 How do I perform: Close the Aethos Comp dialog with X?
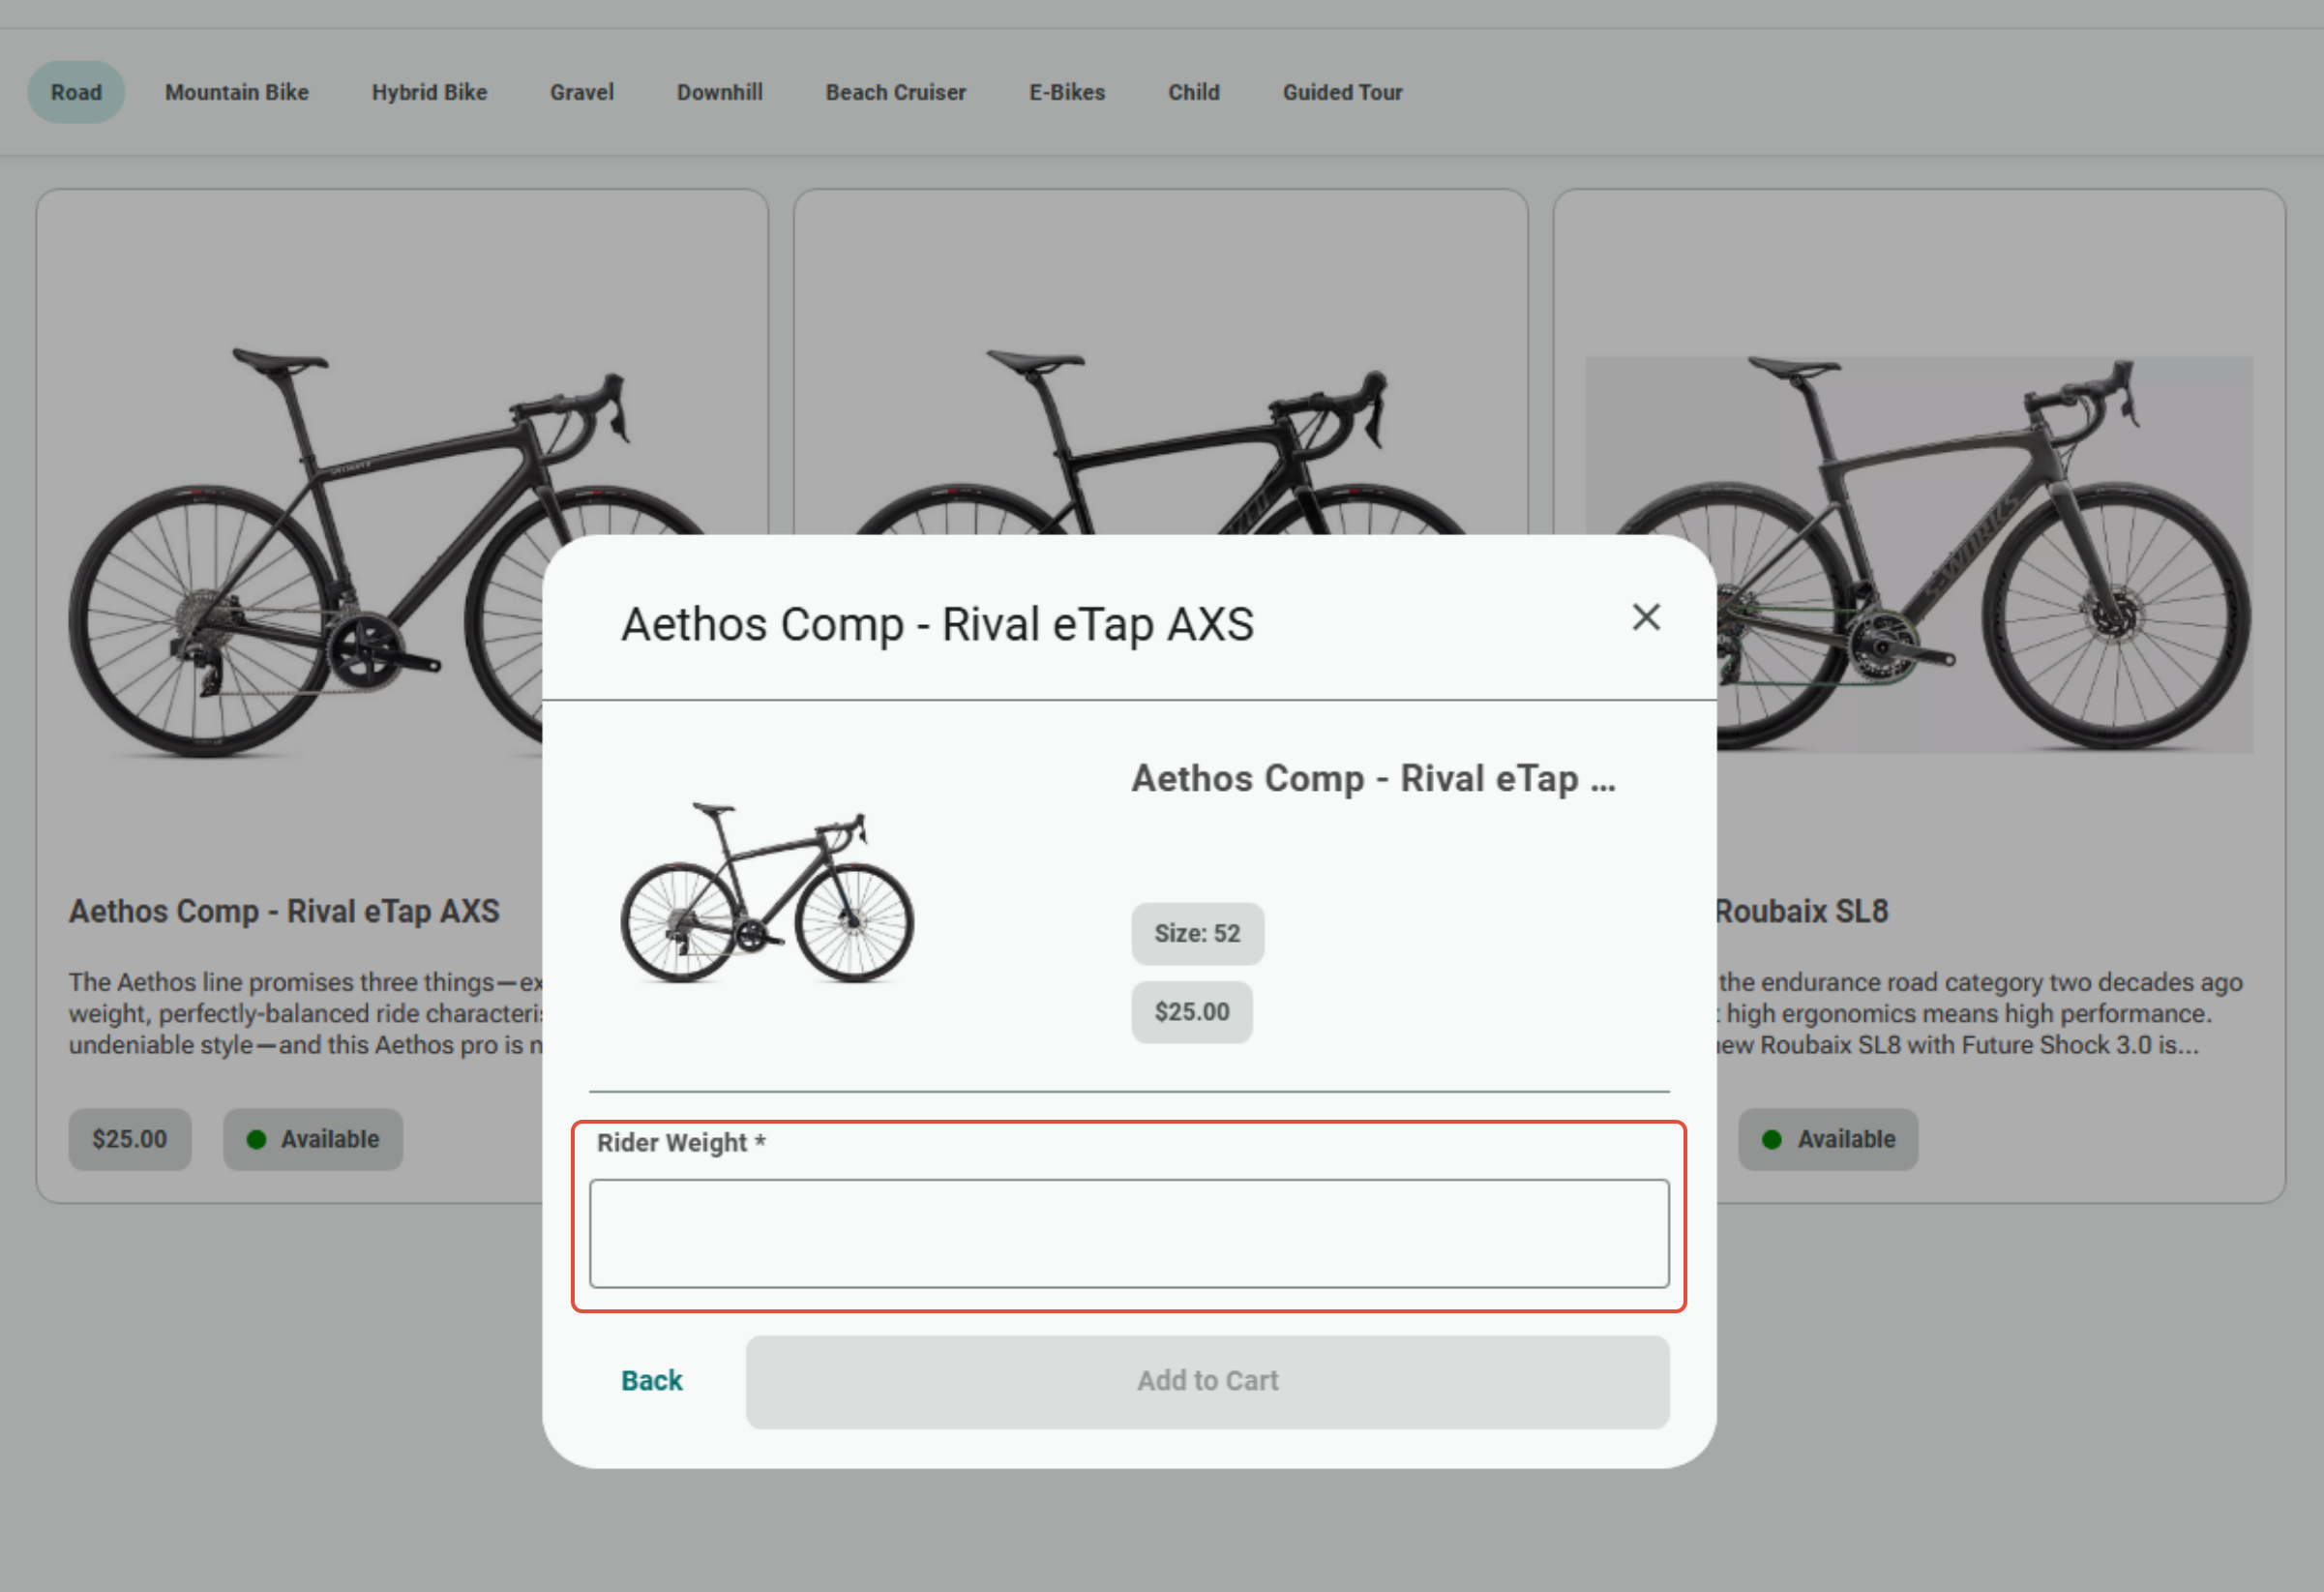pos(1645,617)
